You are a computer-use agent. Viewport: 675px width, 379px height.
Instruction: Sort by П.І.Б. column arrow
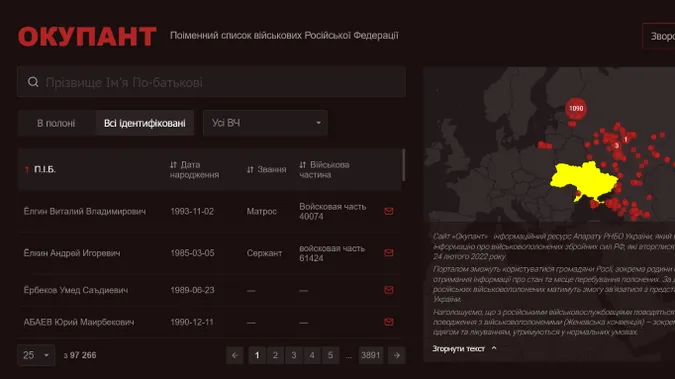27,169
